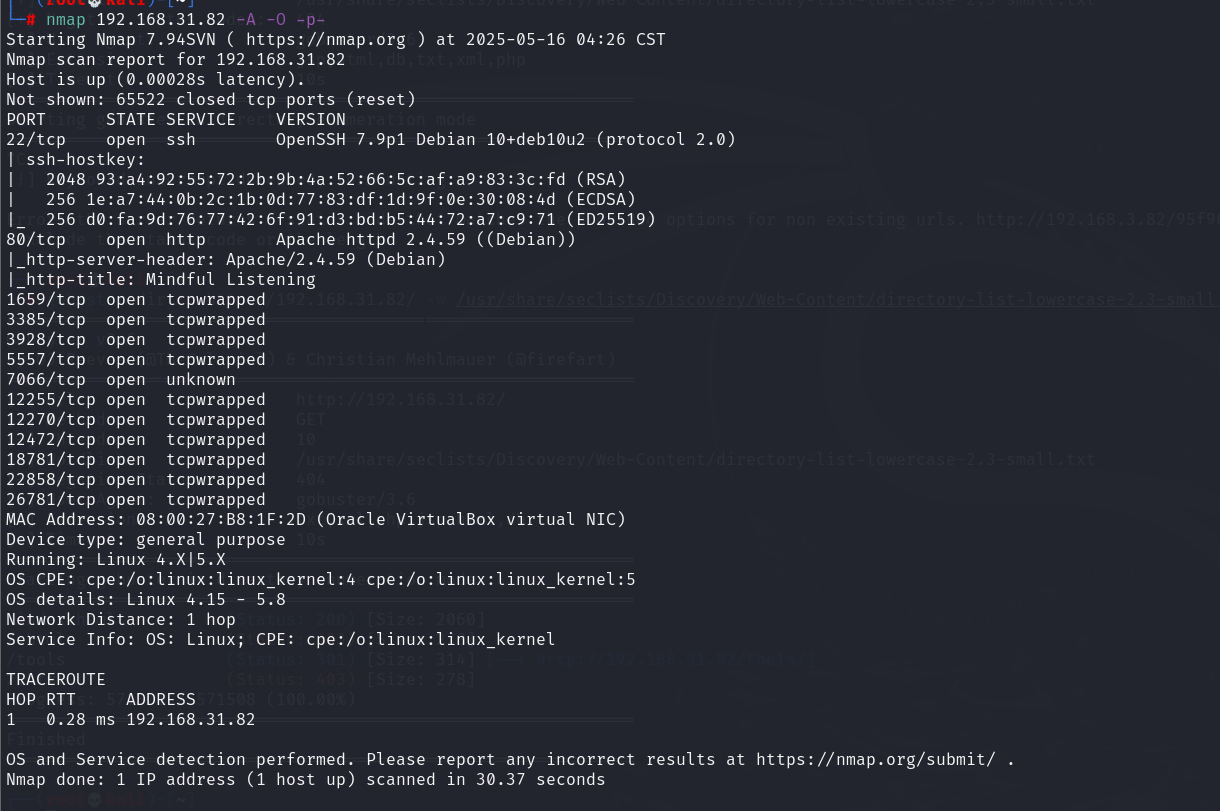Click the 1659/tcp tcpwrapped line
This screenshot has height=811, width=1220.
coord(136,299)
